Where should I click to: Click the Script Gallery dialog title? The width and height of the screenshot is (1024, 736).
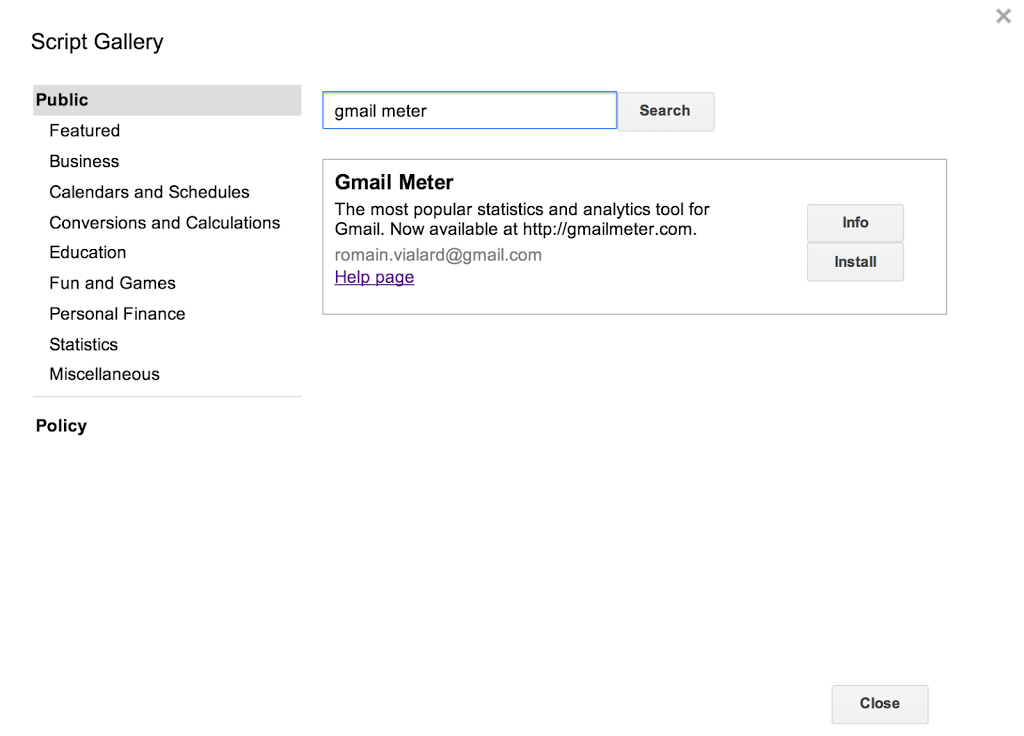(97, 42)
